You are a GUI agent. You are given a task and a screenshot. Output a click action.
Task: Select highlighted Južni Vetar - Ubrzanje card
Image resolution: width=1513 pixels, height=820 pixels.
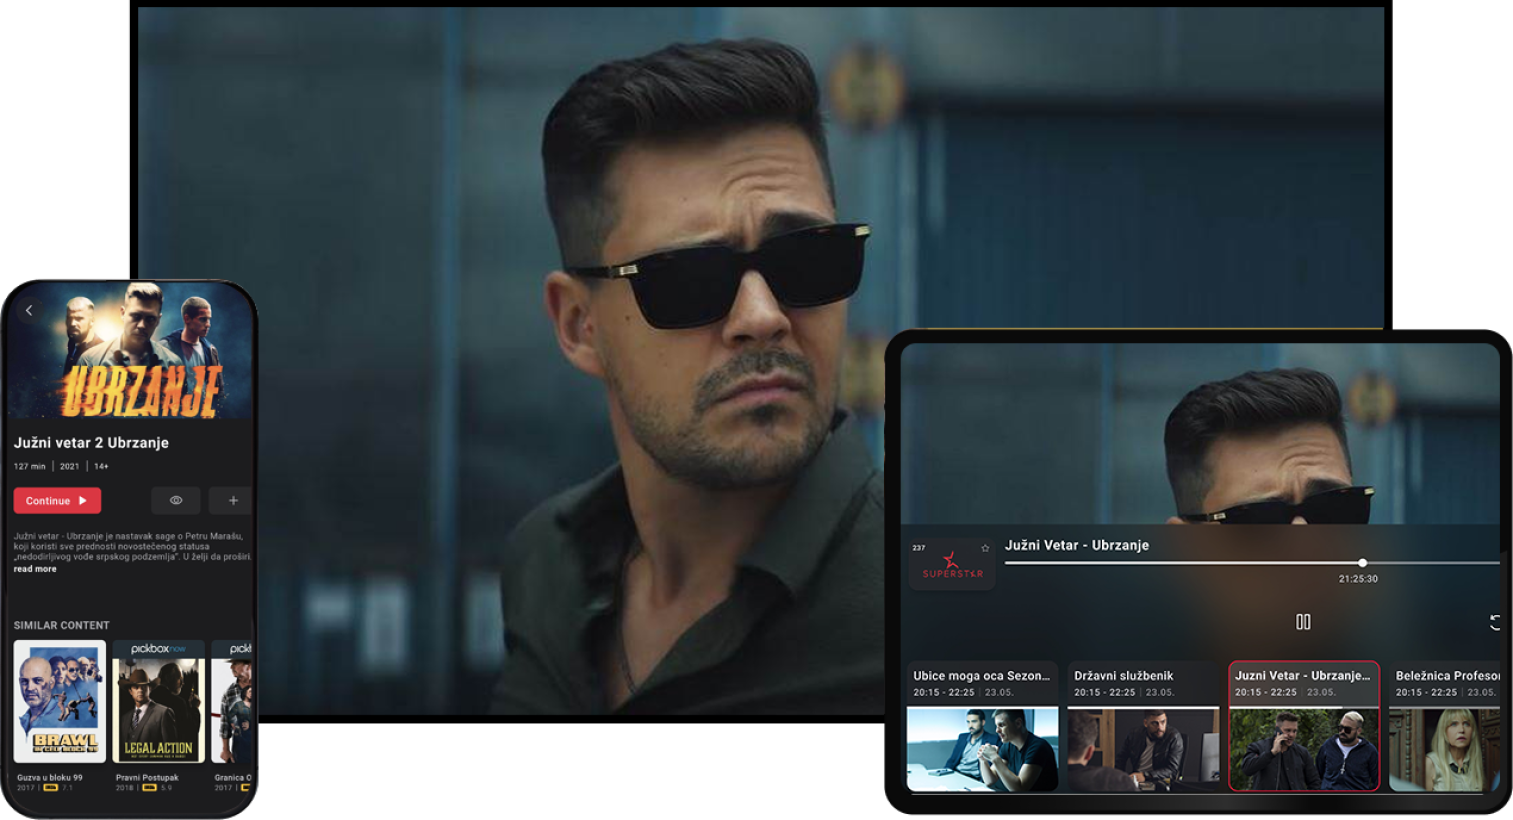pos(1304,726)
